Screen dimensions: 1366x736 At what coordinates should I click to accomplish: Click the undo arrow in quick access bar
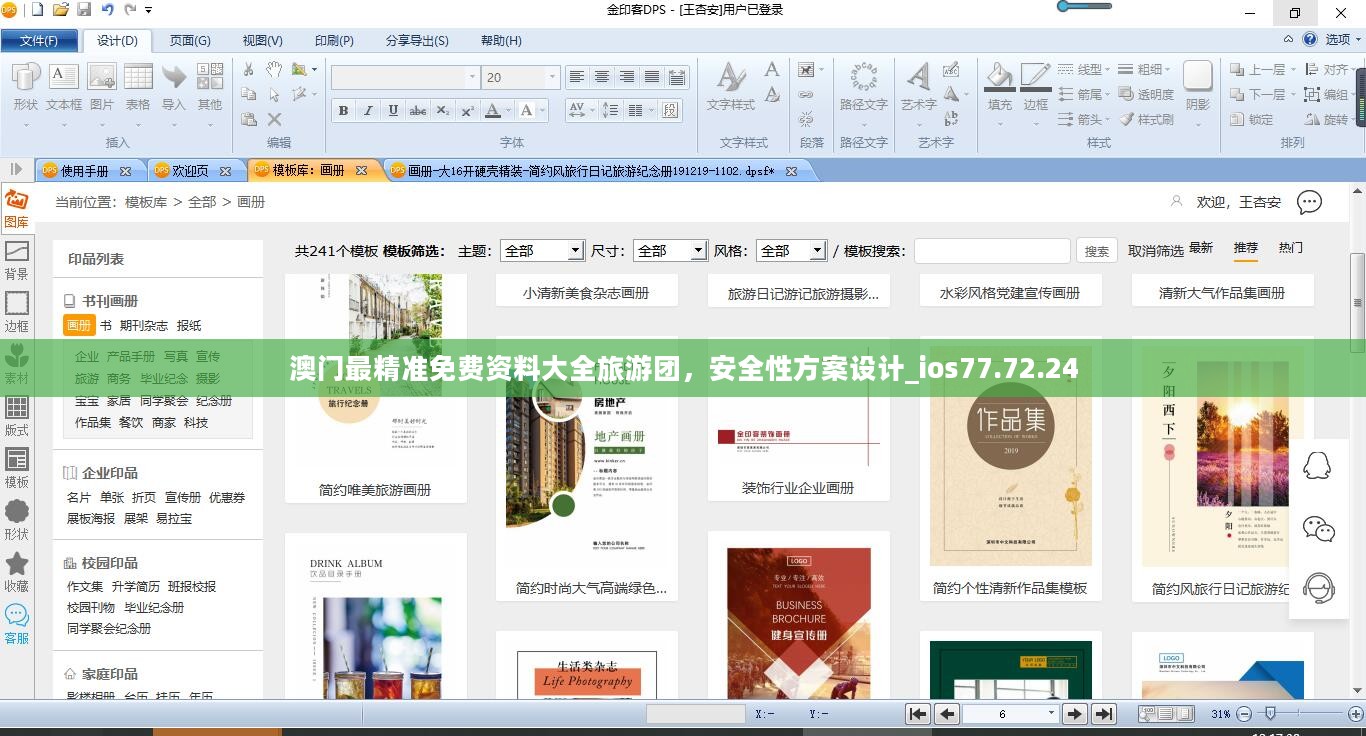coord(108,11)
